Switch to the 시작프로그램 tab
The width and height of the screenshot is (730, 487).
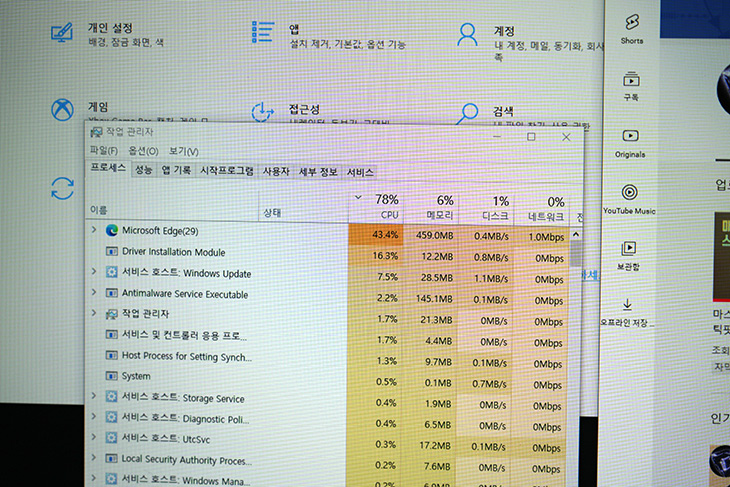pos(227,171)
